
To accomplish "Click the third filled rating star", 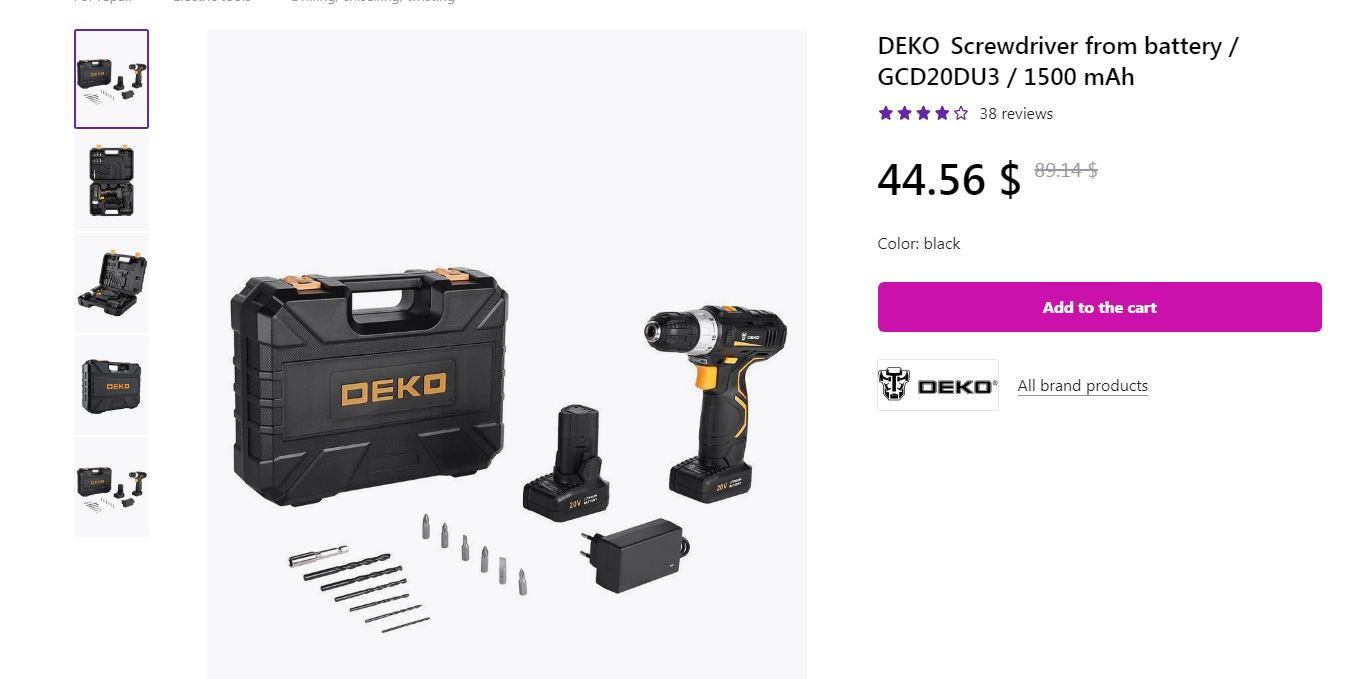I will [x=923, y=113].
